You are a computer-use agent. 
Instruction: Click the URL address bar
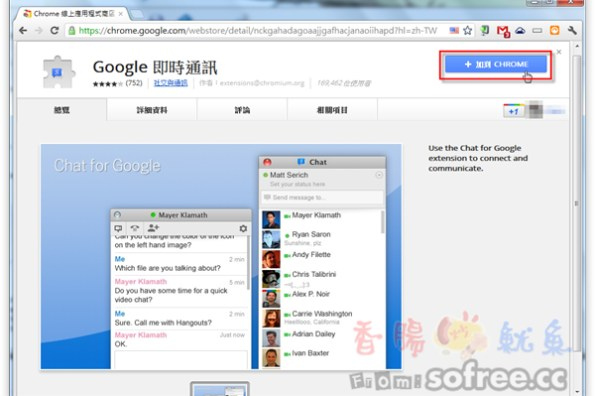coord(258,31)
